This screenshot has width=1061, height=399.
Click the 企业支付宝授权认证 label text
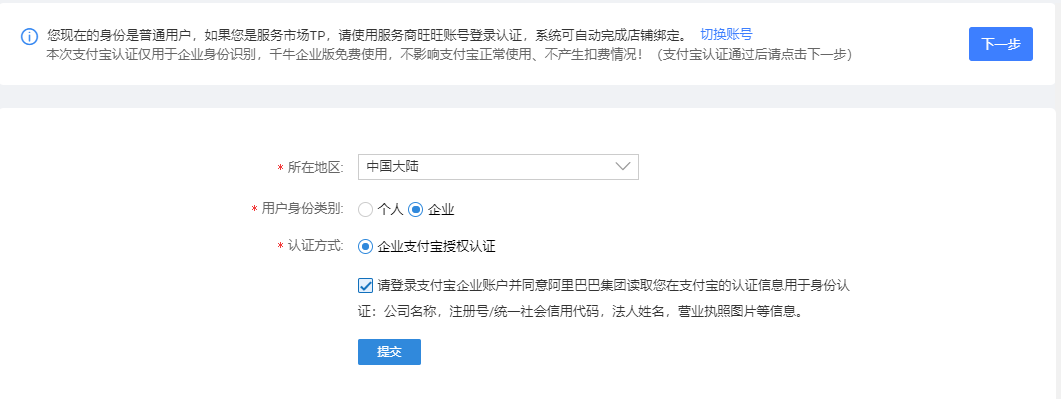(436, 247)
